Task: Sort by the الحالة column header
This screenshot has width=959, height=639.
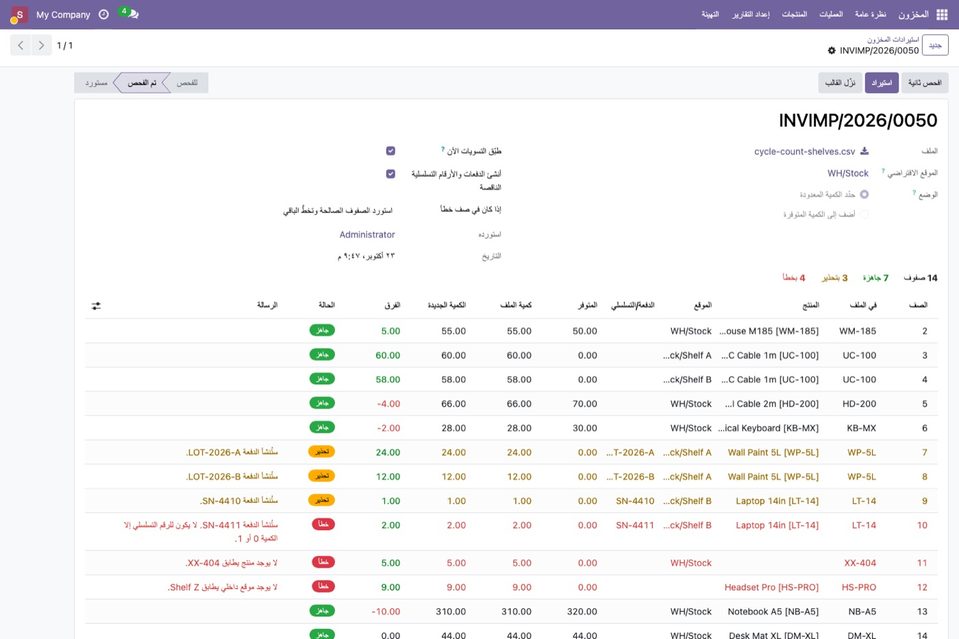Action: (326, 305)
